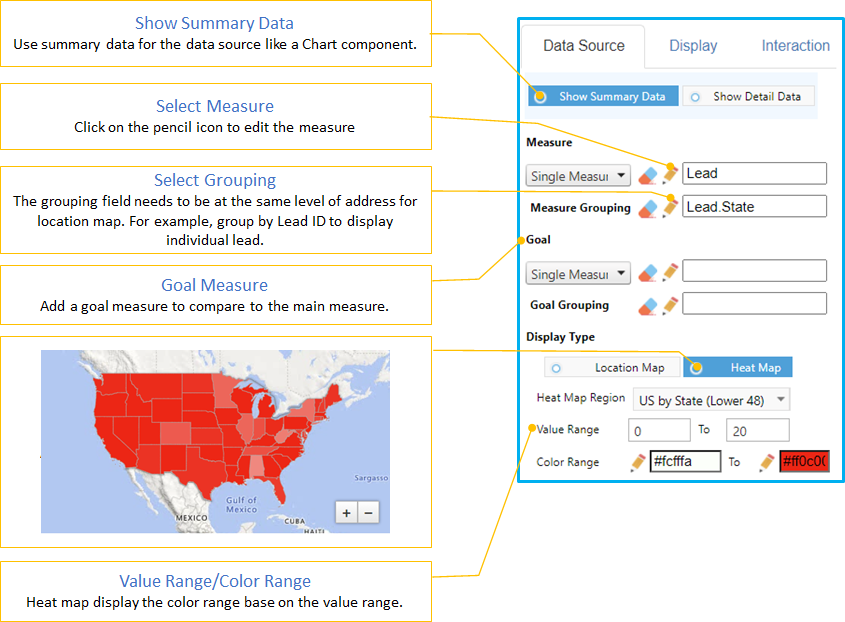
Task: Switch to Show Detail Data
Action: tap(749, 97)
